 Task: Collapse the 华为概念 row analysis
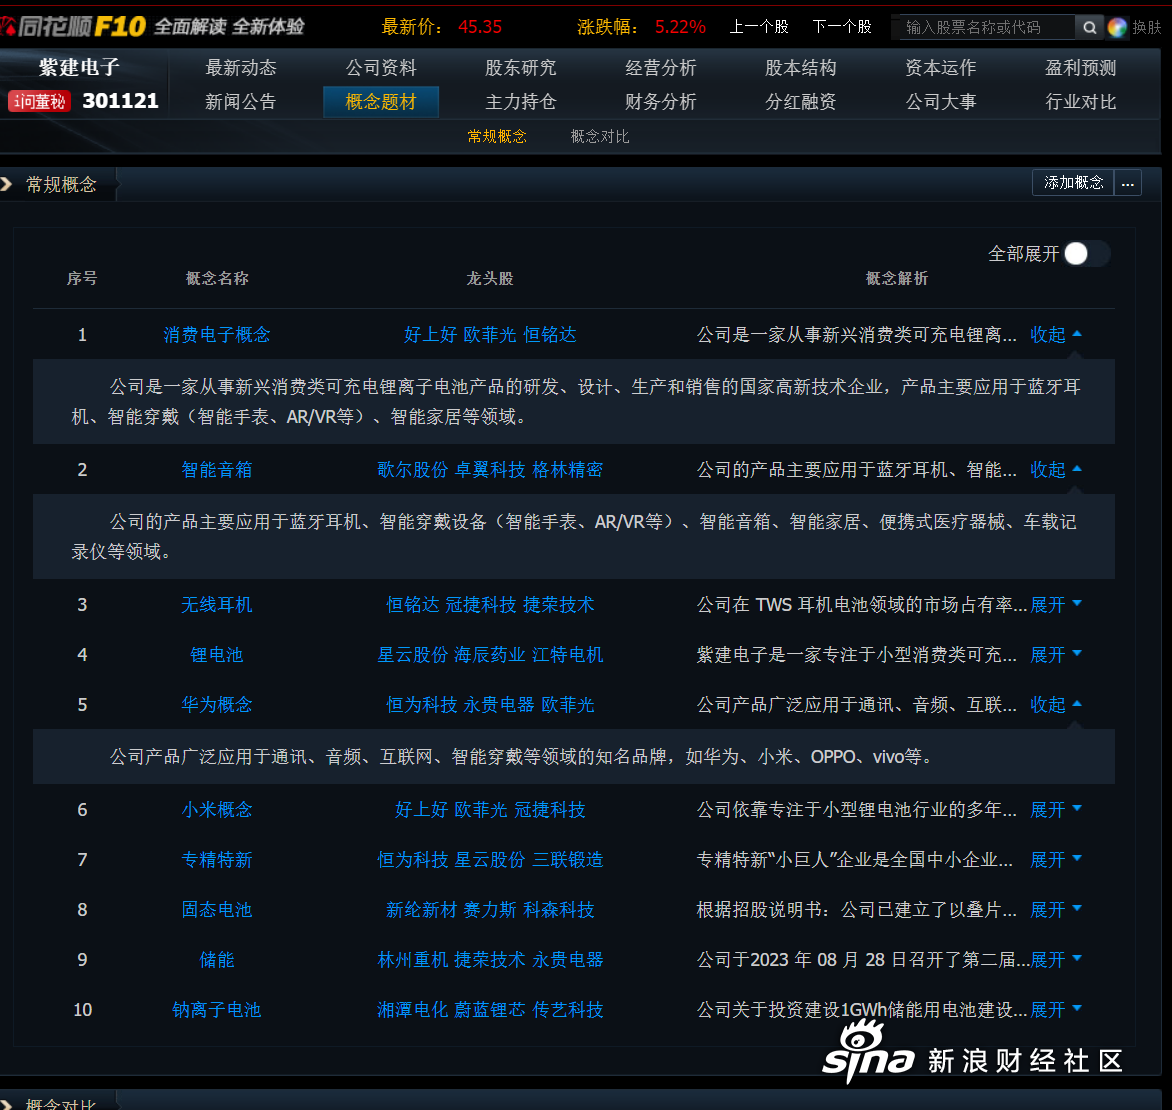coord(1055,704)
